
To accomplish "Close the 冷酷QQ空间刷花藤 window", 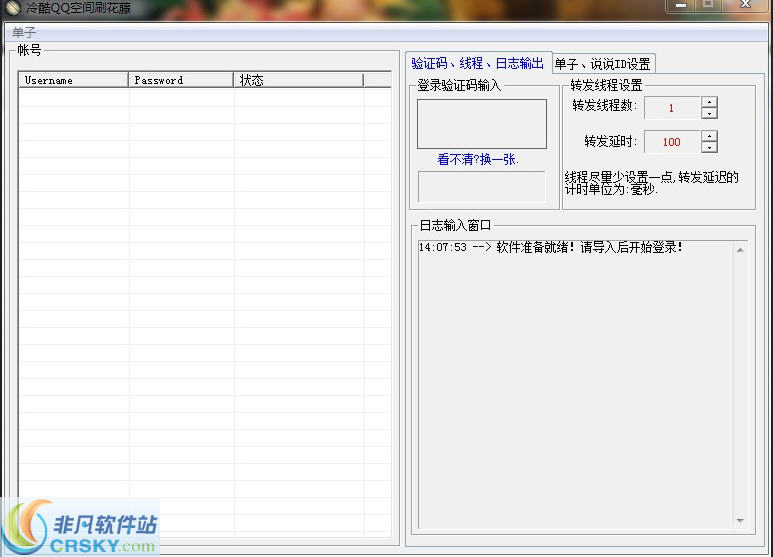I will [x=746, y=5].
